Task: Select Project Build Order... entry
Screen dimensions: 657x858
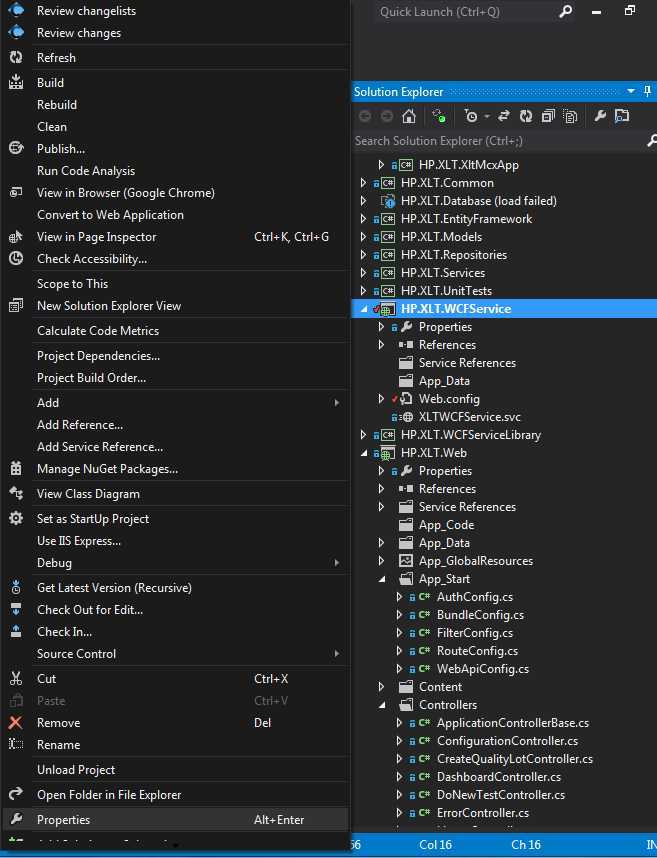Action: (x=175, y=378)
